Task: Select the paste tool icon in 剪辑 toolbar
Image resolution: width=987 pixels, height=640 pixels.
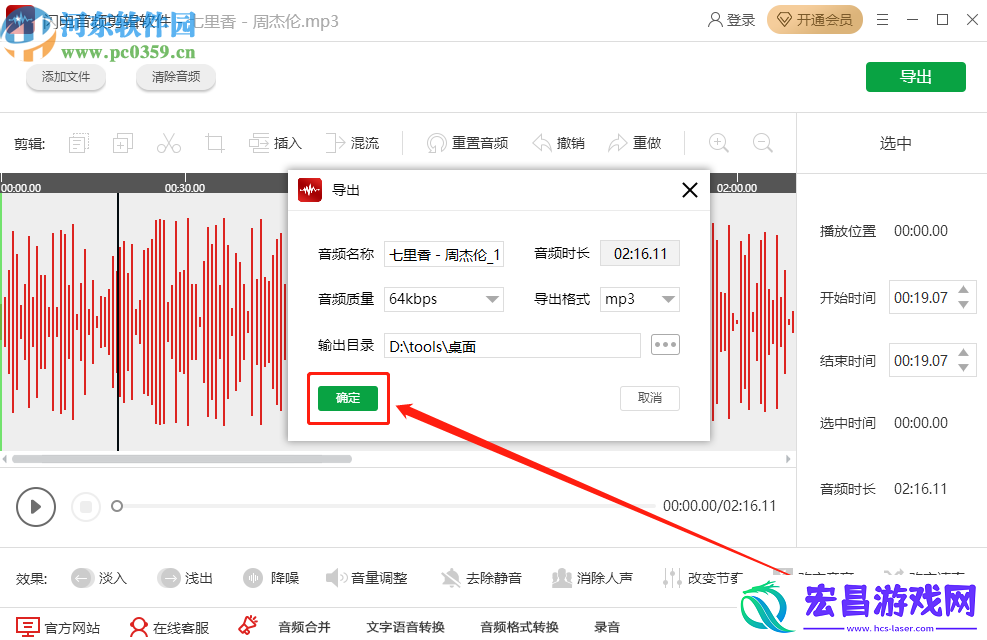Action: coord(123,143)
